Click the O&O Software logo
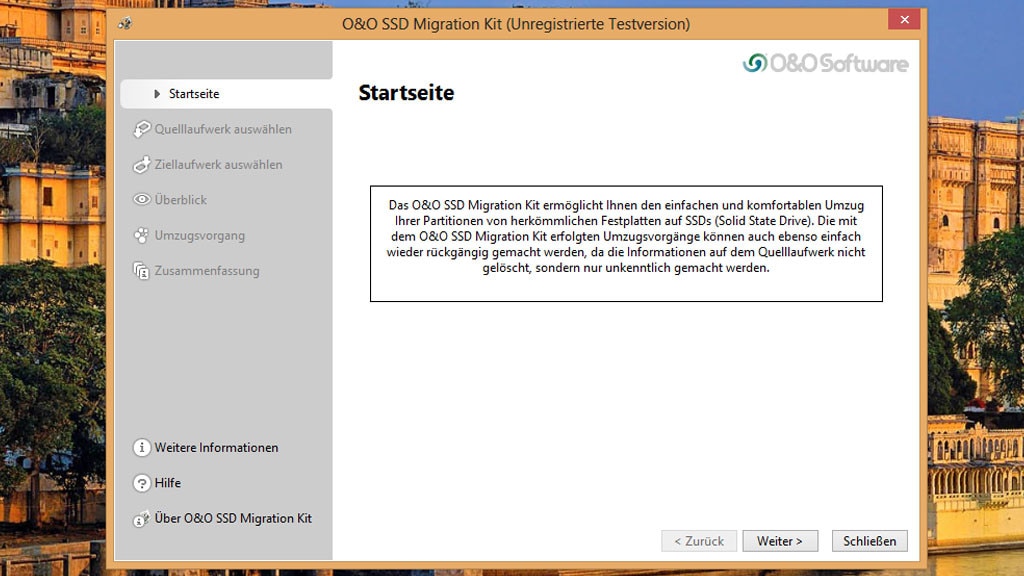The width and height of the screenshot is (1024, 576). point(825,63)
